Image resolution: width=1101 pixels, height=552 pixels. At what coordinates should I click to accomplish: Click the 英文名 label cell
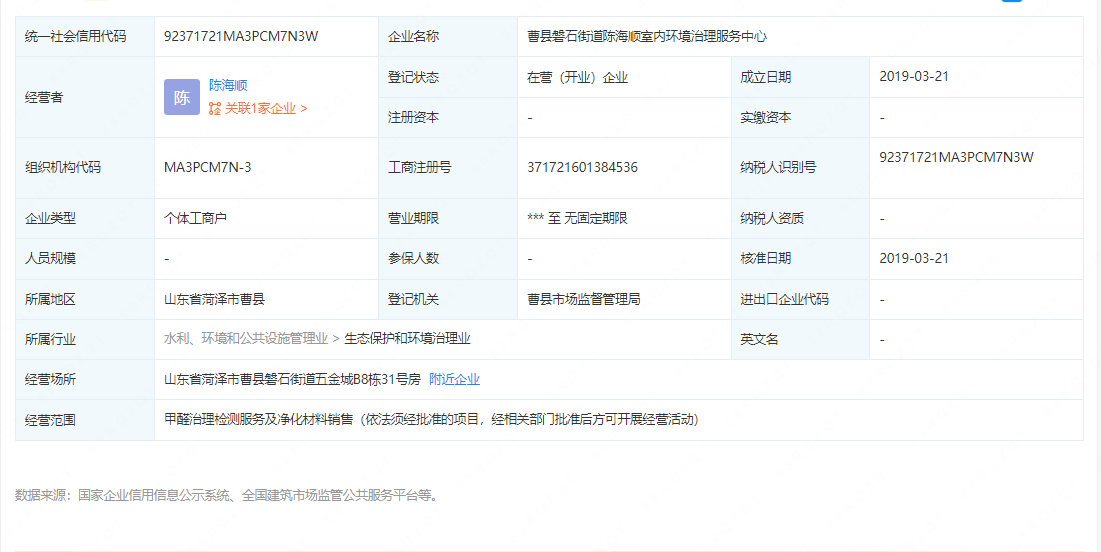coord(800,339)
